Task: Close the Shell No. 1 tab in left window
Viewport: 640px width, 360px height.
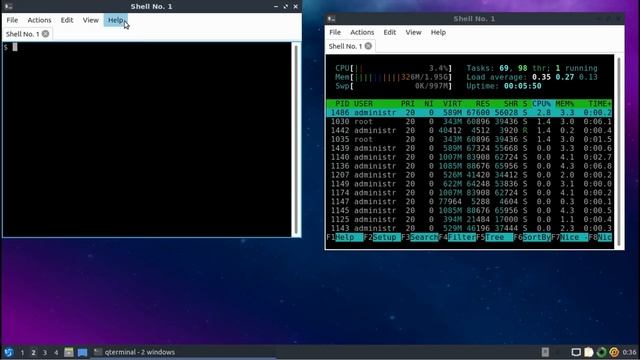Action: (46, 34)
